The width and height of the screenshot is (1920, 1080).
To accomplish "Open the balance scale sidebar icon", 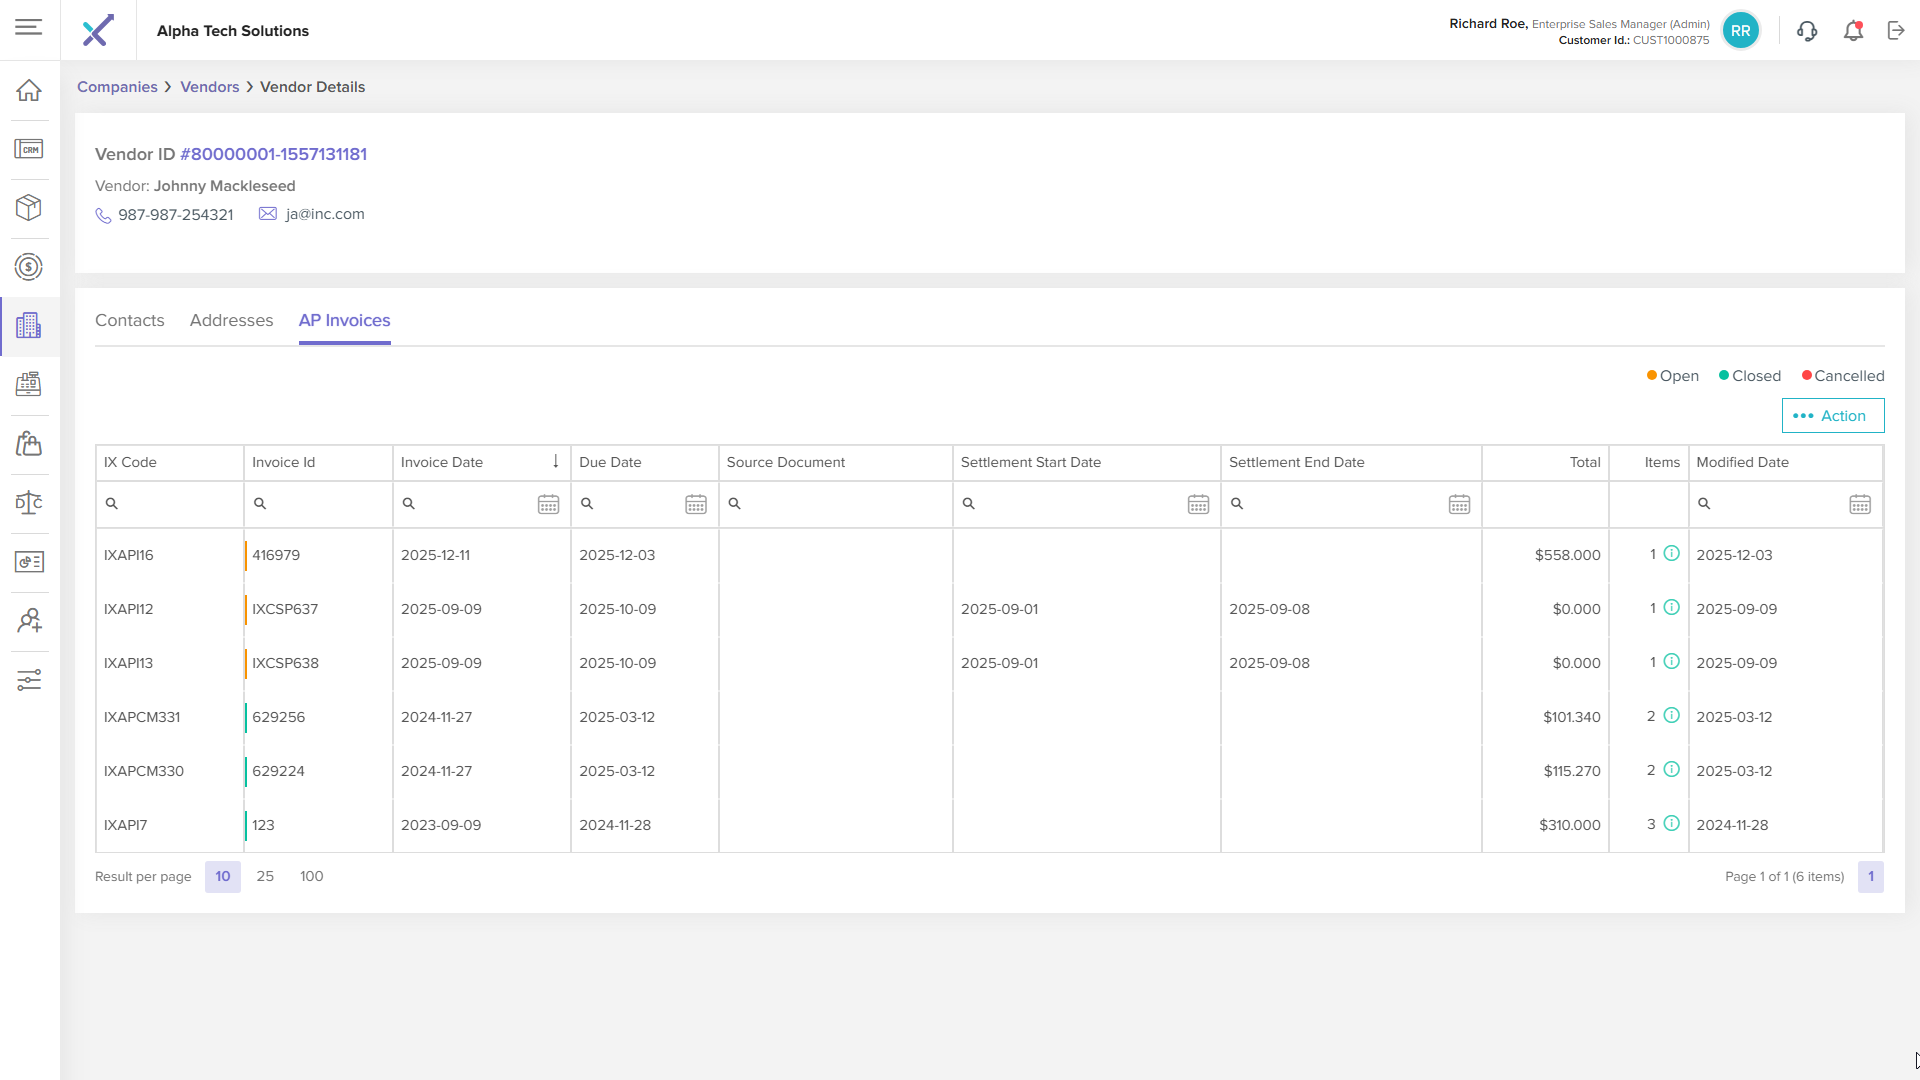I will click(29, 503).
